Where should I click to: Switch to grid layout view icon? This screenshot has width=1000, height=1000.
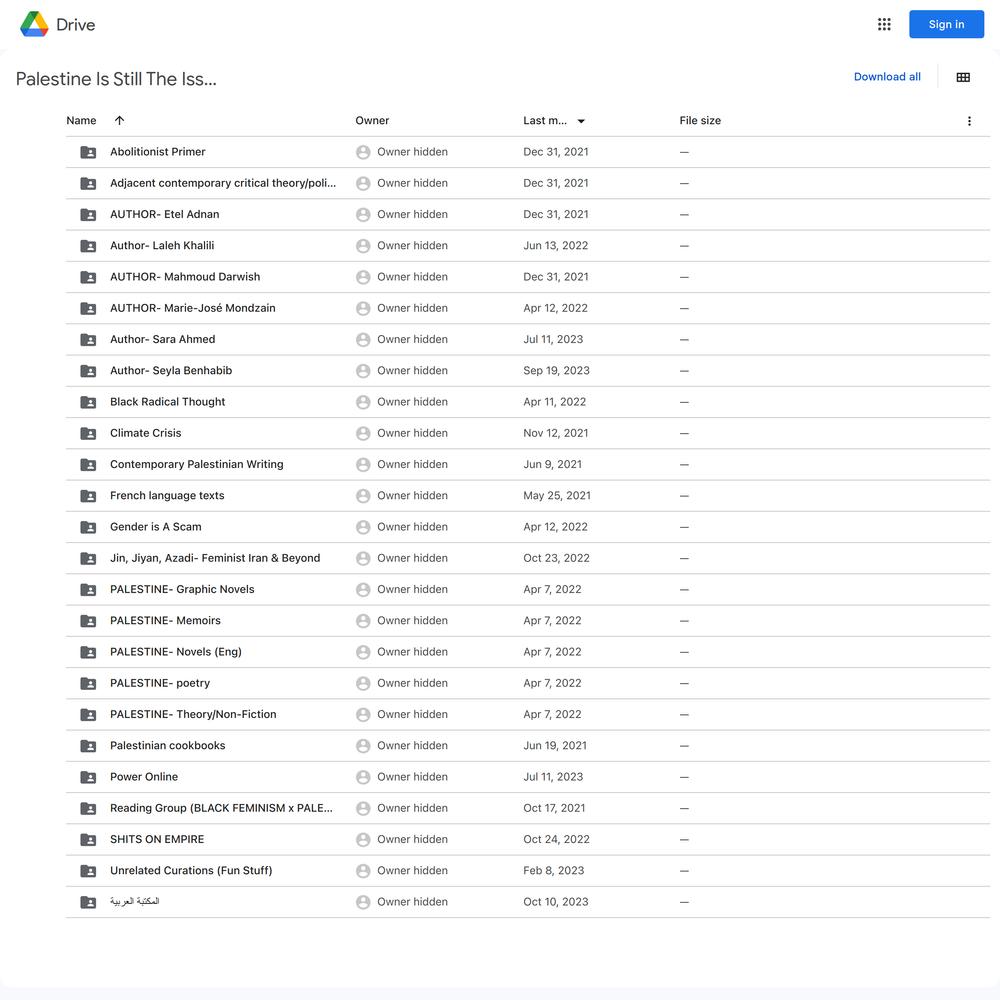point(963,77)
